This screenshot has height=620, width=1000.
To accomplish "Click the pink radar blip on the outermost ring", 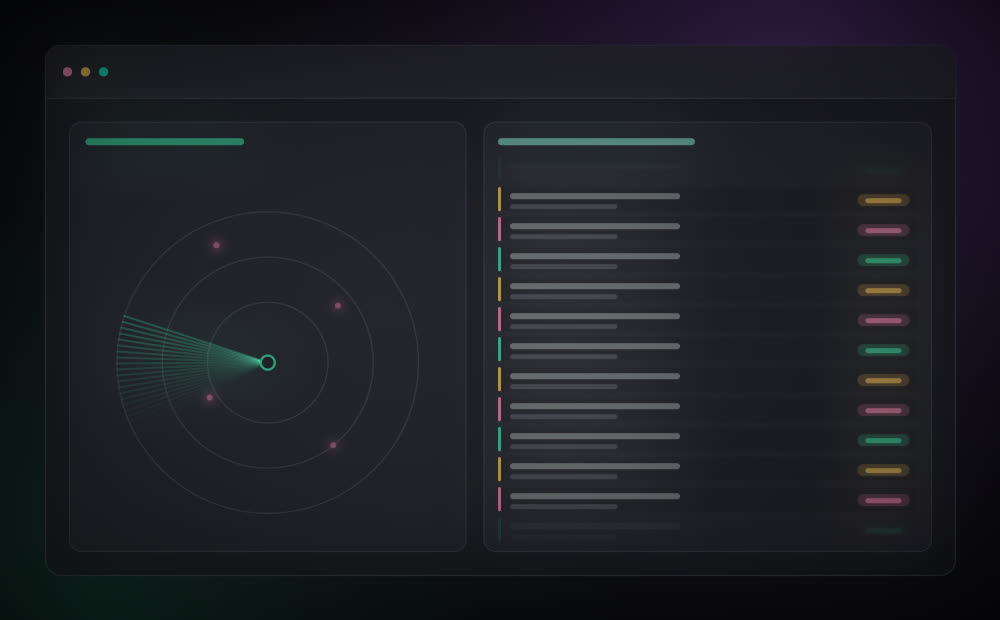I will pyautogui.click(x=216, y=245).
